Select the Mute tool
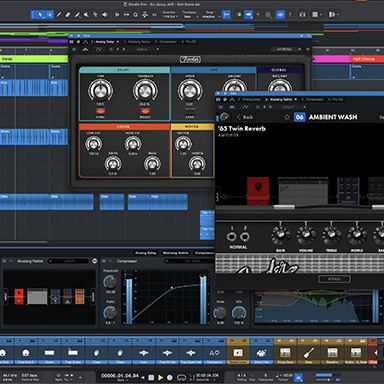This screenshot has height=384, width=384. (86, 15)
